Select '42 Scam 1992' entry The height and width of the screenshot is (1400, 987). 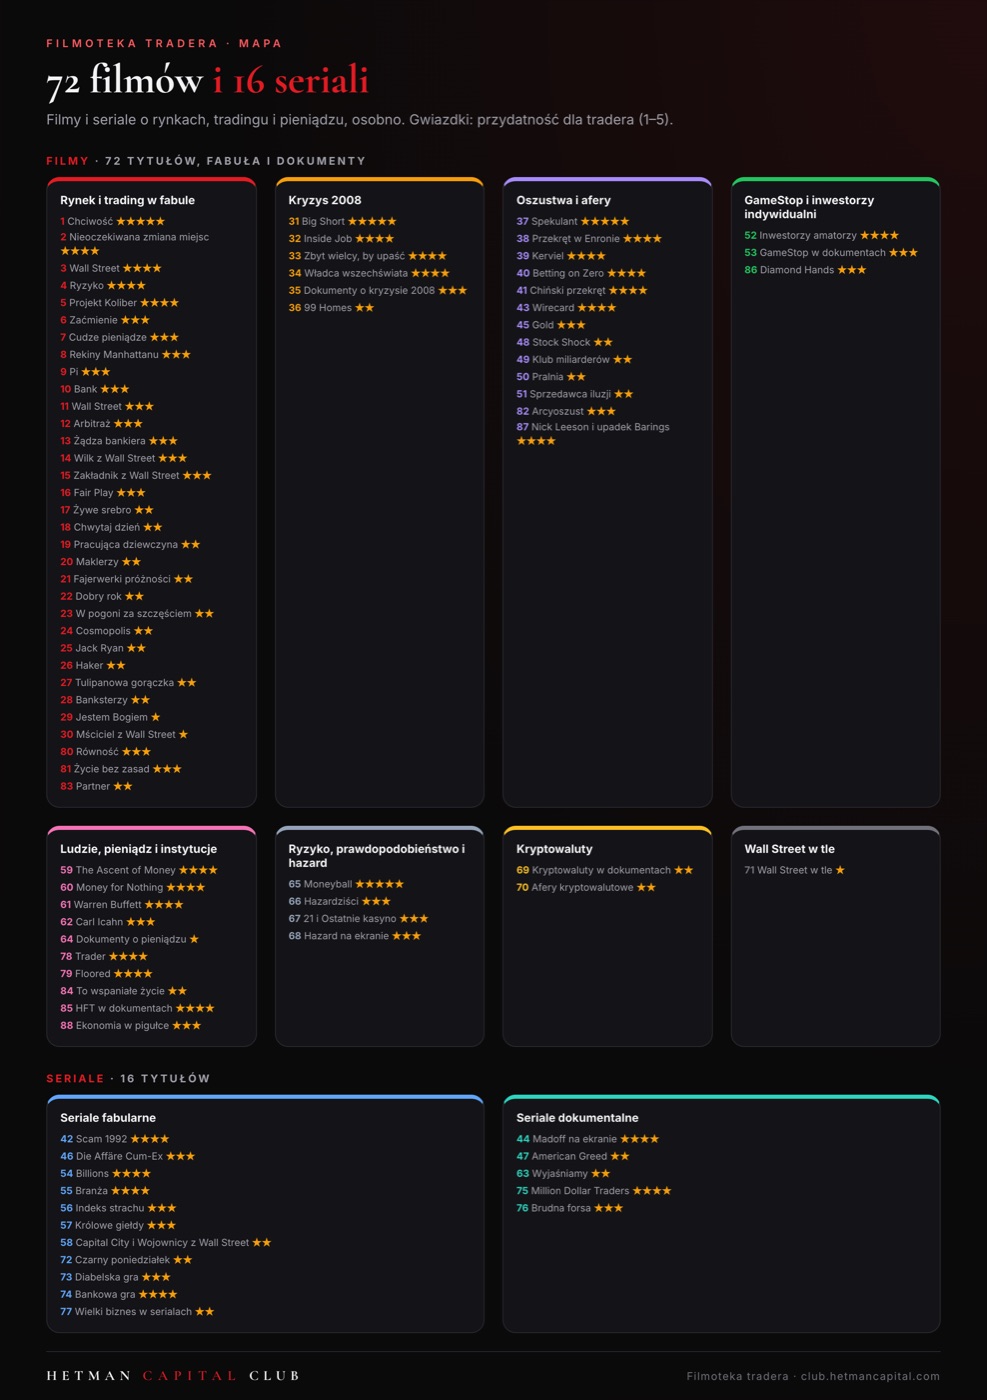click(x=115, y=1139)
